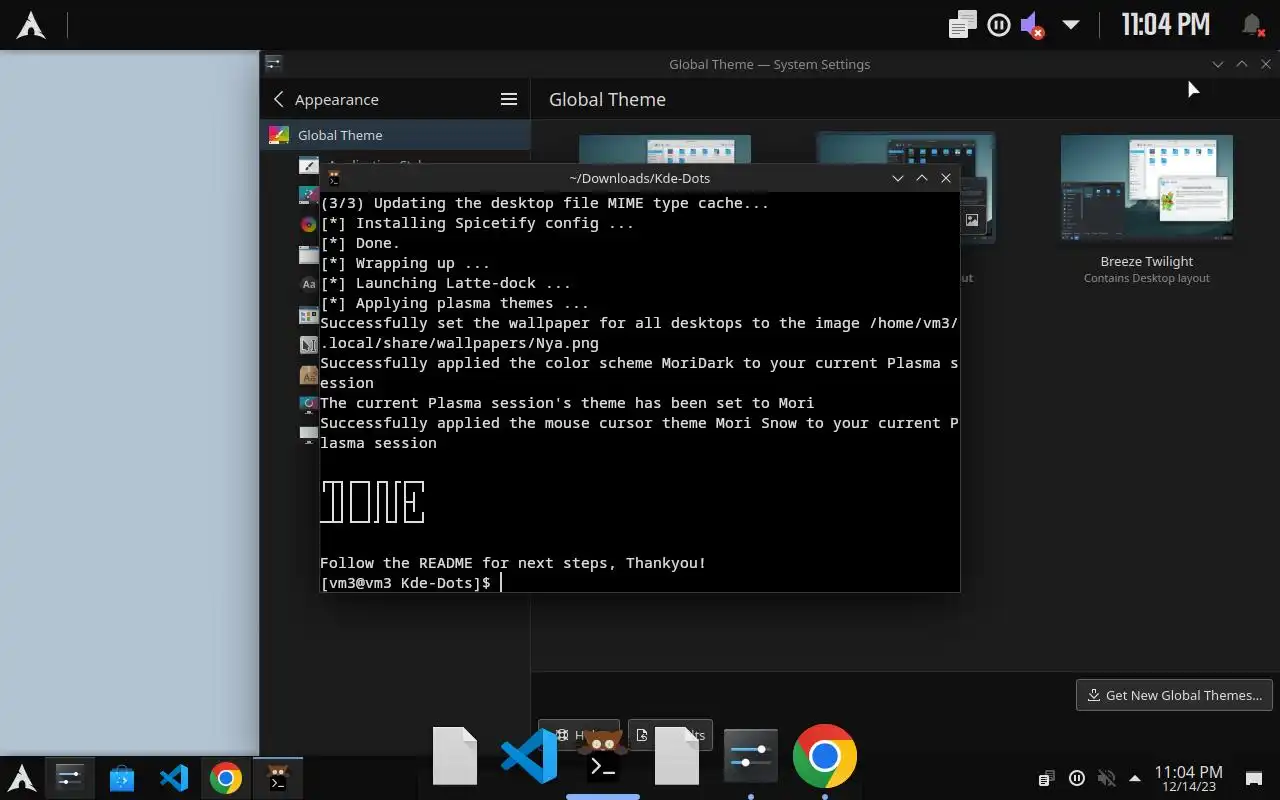This screenshot has height=800, width=1280.
Task: Switch to terminal in bottom taskbar
Action: (278, 777)
